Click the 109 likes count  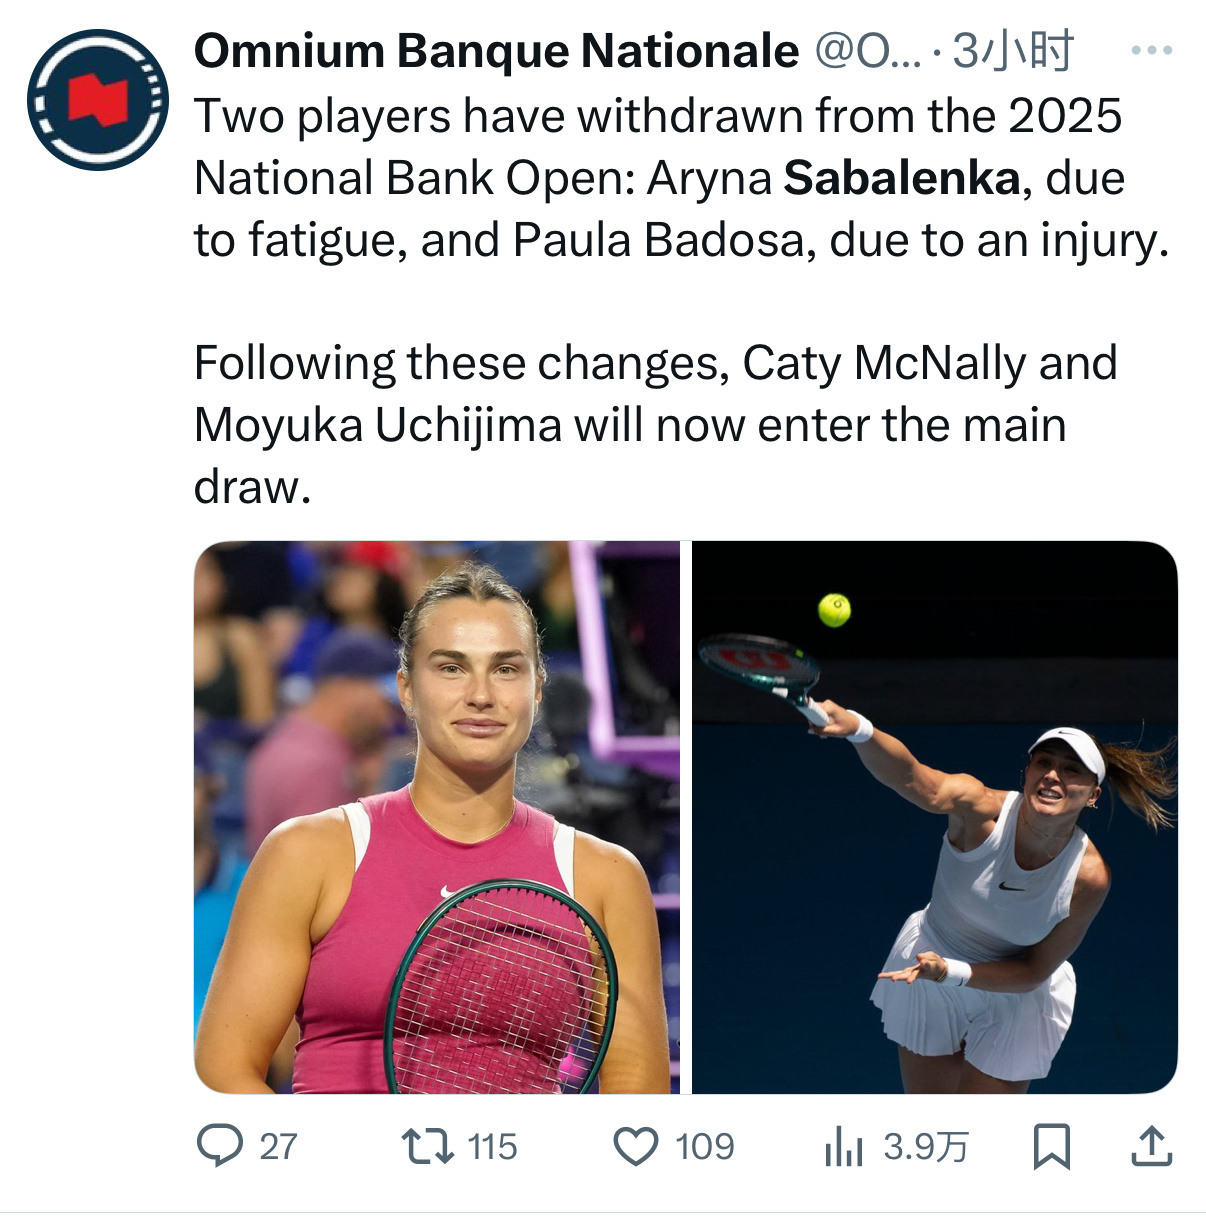[704, 1147]
